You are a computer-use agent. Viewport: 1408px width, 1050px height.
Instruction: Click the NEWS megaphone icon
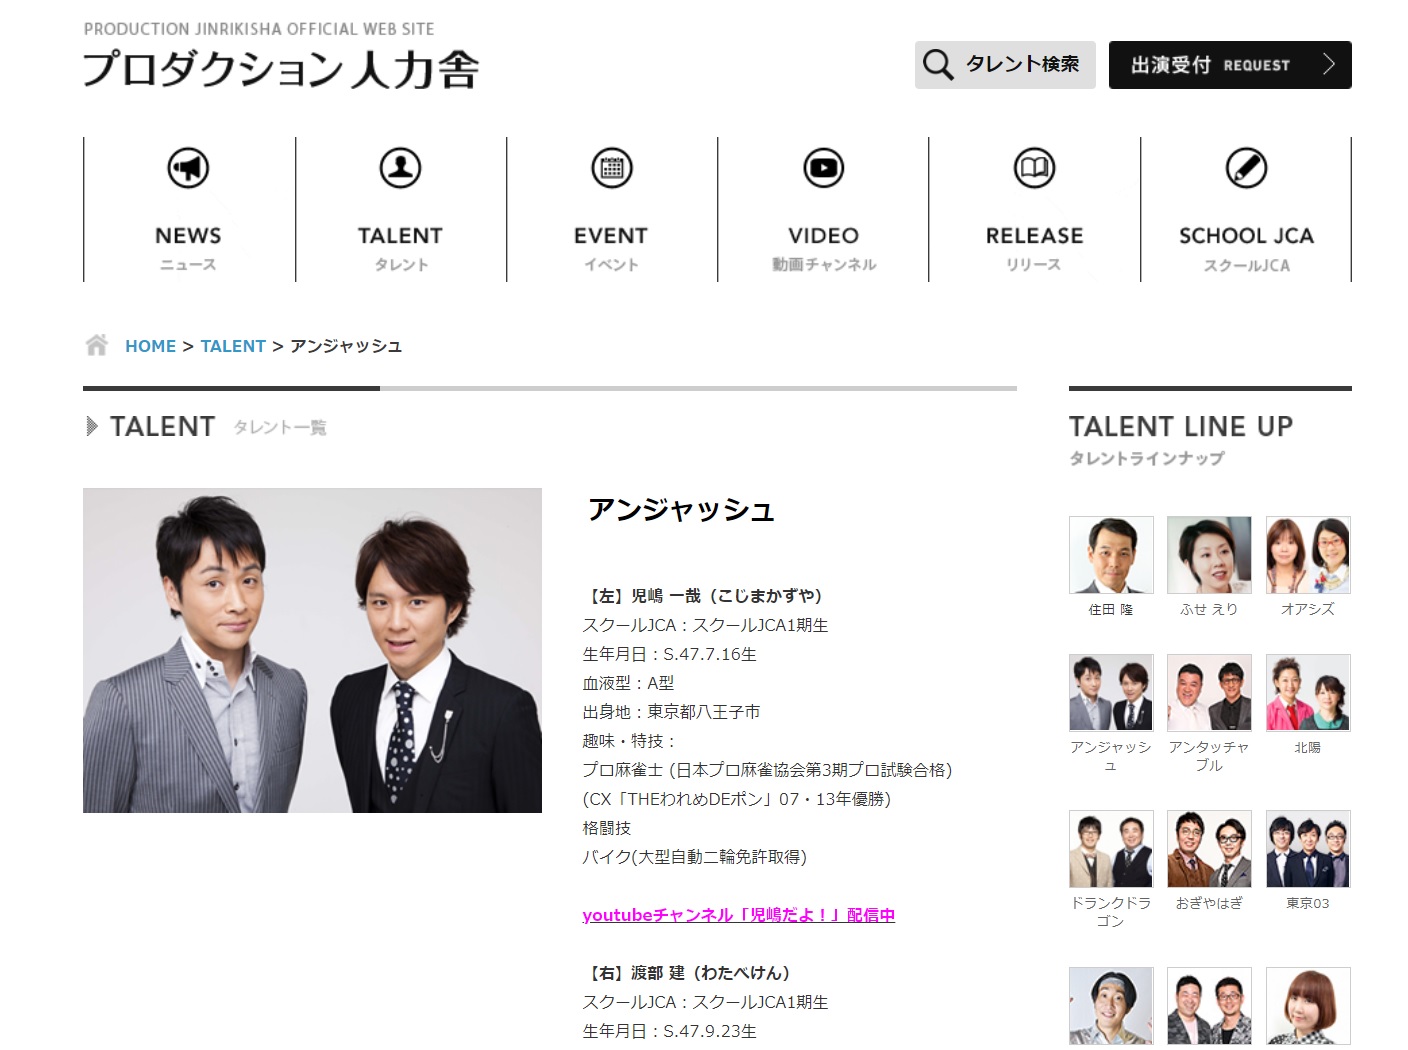point(188,168)
